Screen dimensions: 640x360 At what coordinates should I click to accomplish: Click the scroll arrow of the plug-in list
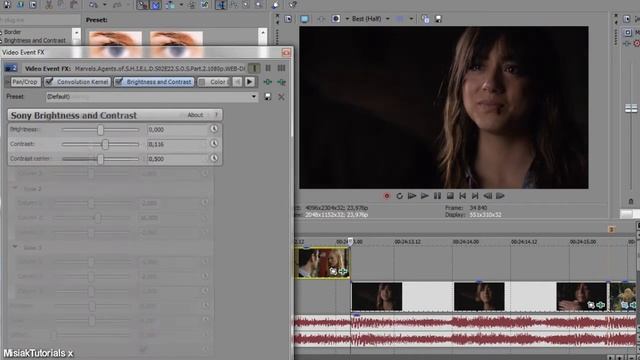click(76, 32)
